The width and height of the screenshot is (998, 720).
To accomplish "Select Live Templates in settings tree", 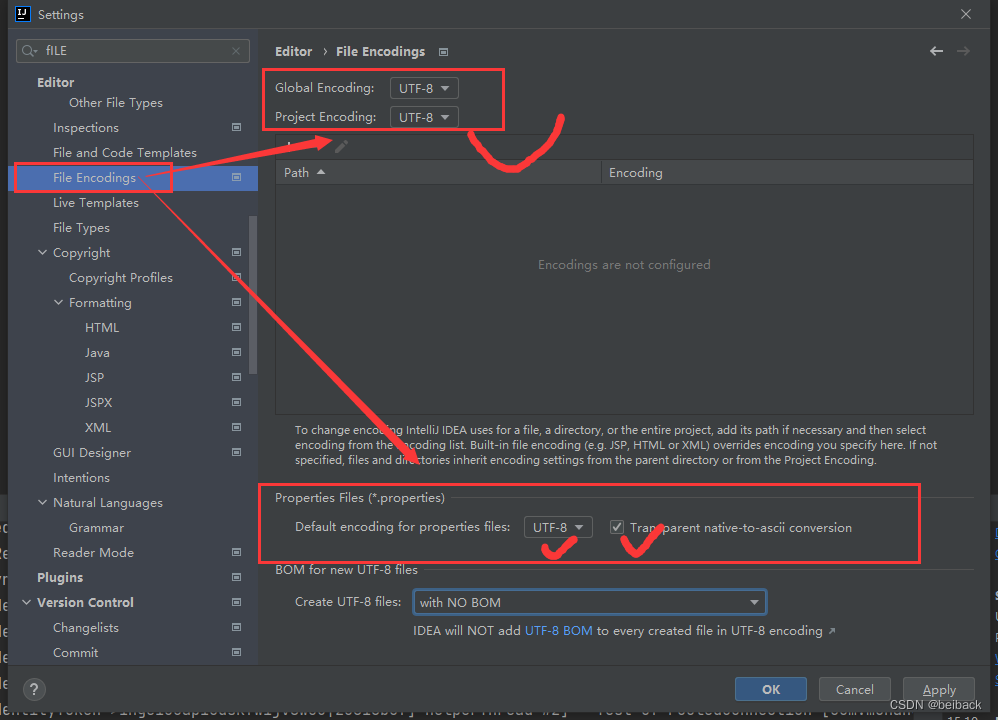I will (x=95, y=202).
